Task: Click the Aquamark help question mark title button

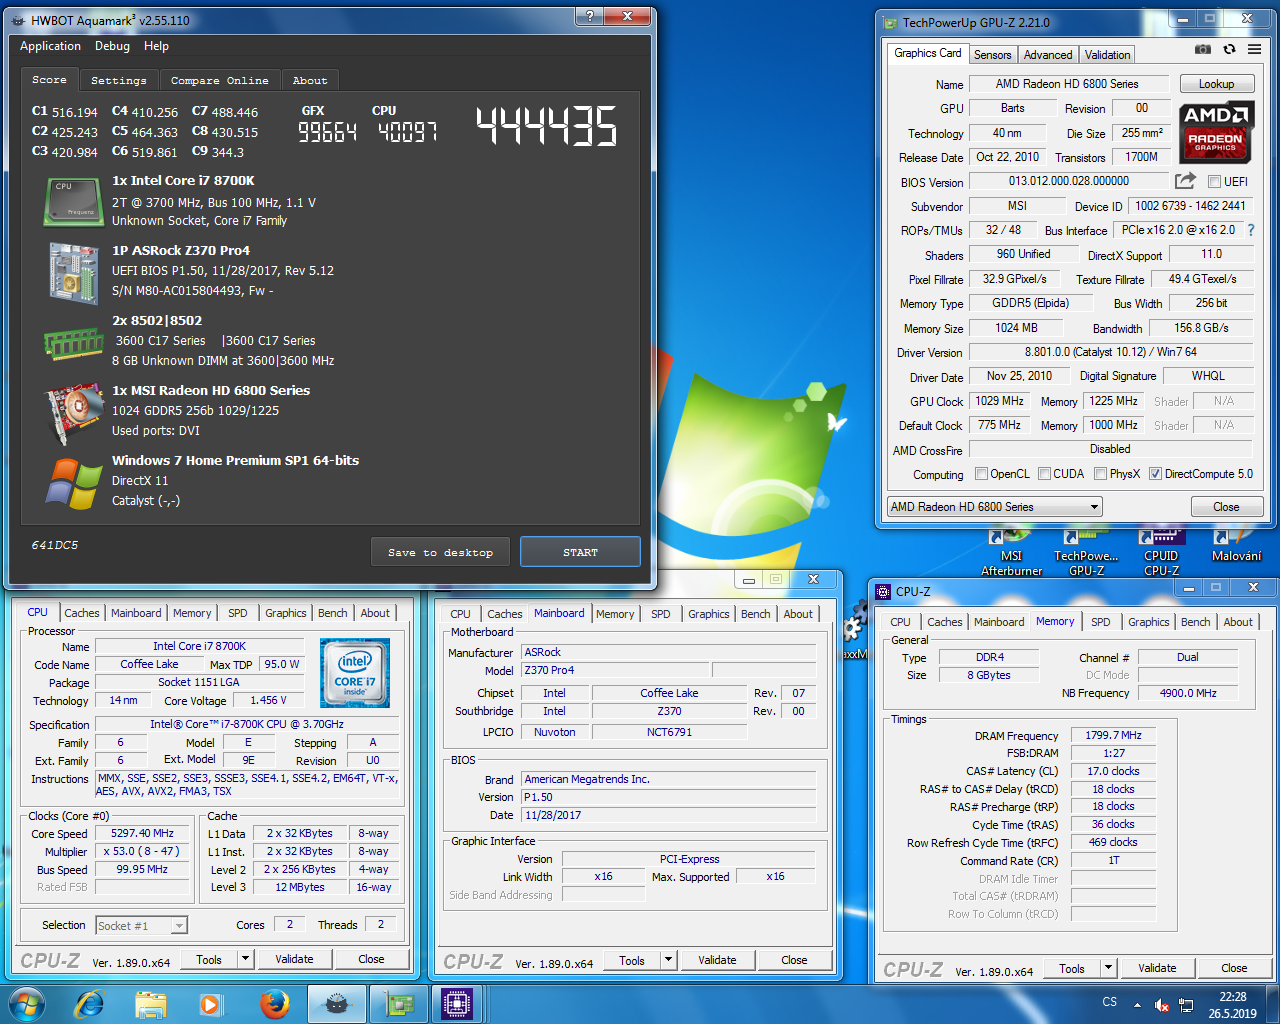Action: pyautogui.click(x=589, y=16)
